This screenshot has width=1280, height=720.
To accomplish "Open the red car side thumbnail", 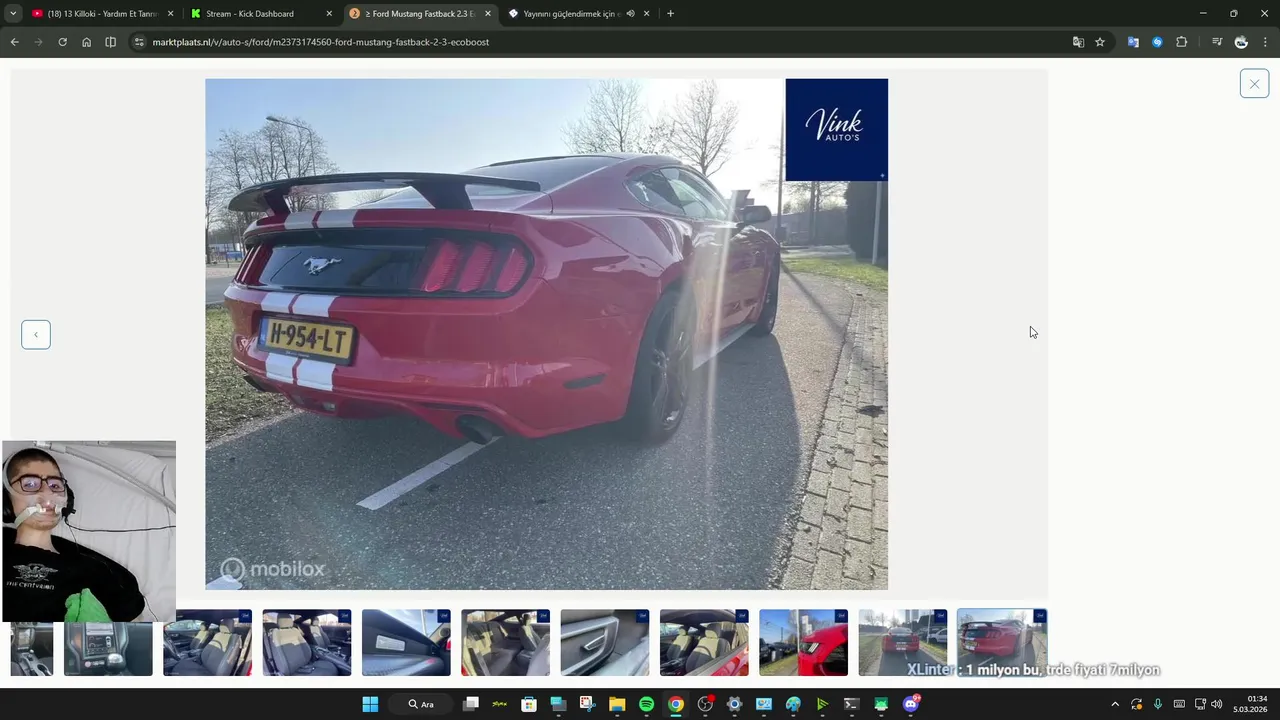I will pos(803,642).
